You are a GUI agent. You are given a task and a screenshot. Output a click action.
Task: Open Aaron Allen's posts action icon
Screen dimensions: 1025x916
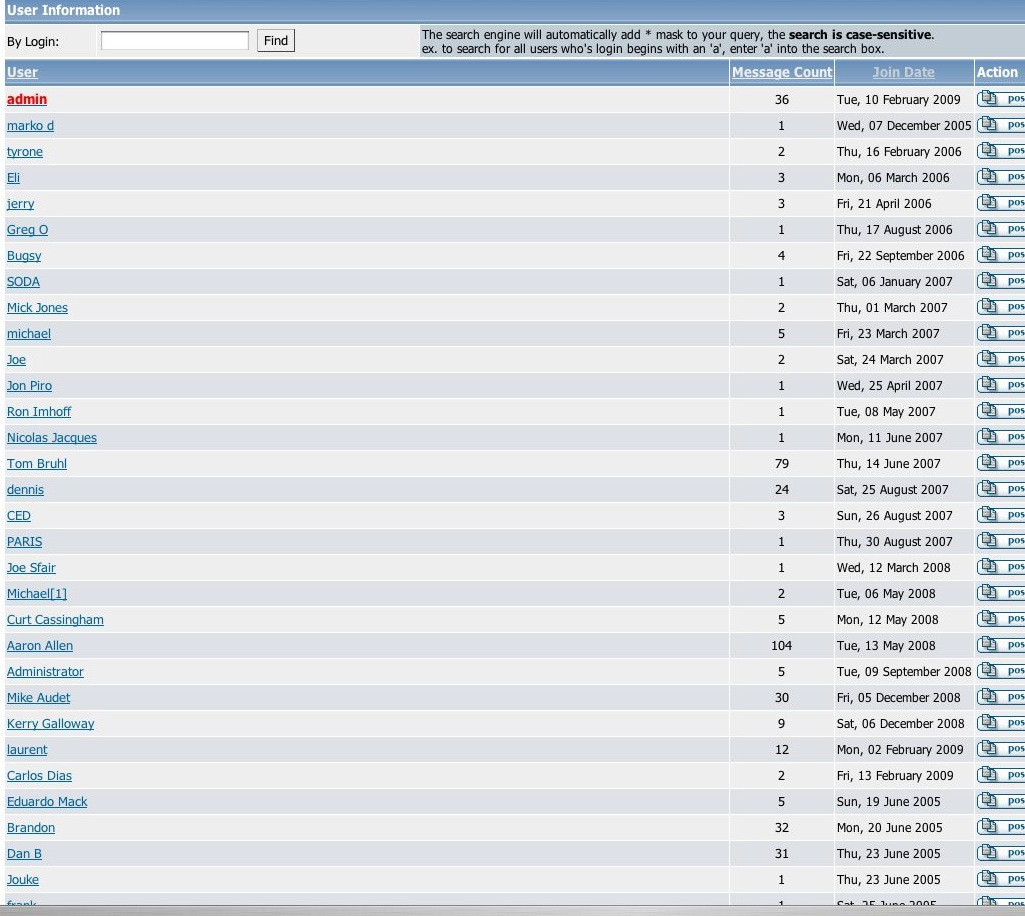tap(1001, 645)
